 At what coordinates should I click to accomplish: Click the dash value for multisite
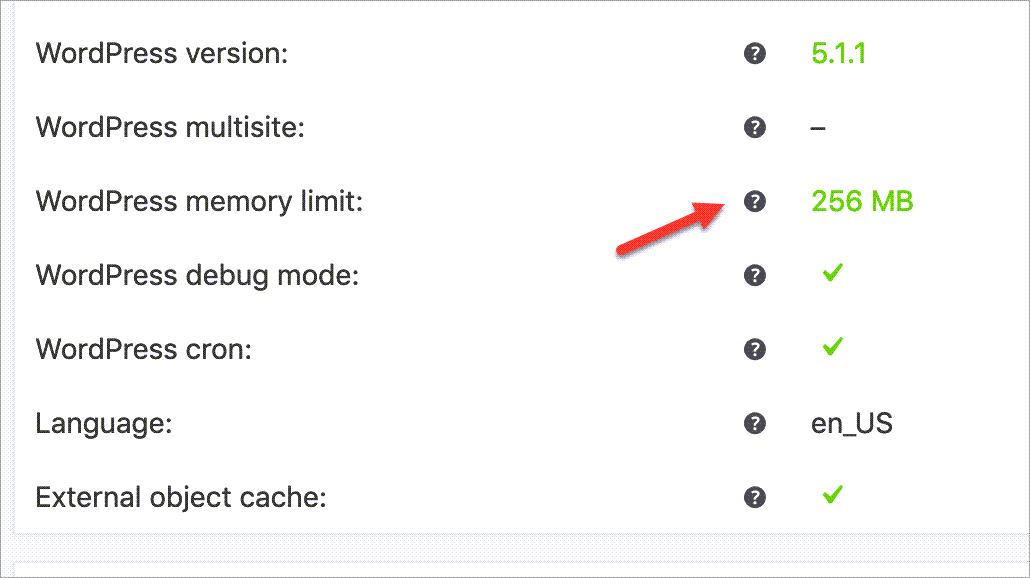[x=818, y=128]
